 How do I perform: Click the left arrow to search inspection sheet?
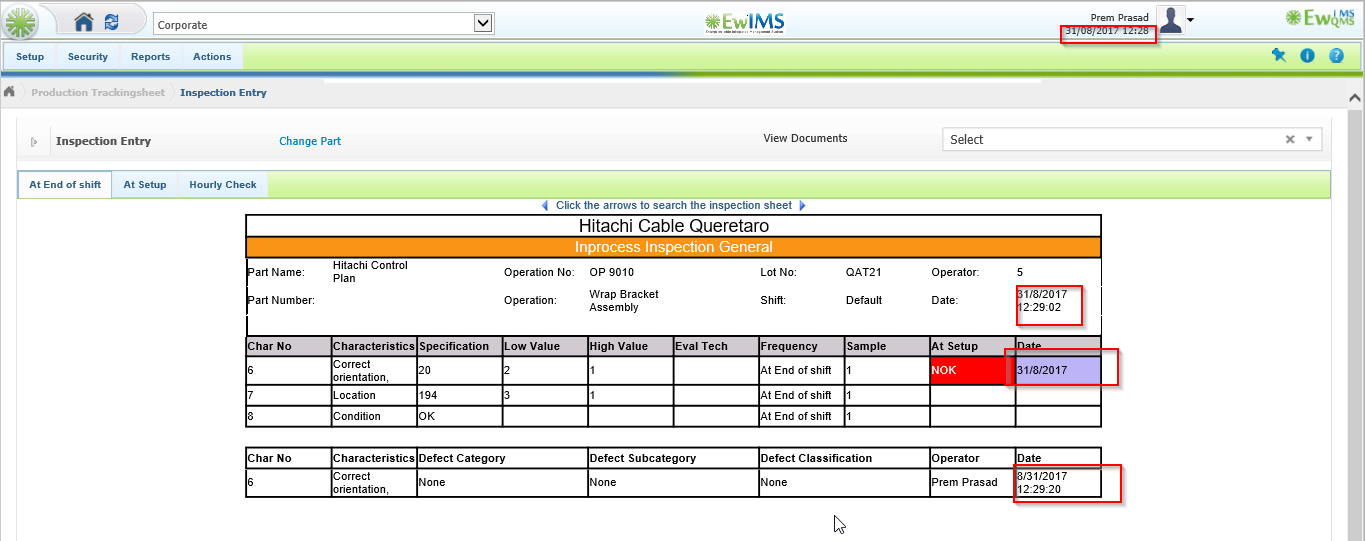click(545, 206)
